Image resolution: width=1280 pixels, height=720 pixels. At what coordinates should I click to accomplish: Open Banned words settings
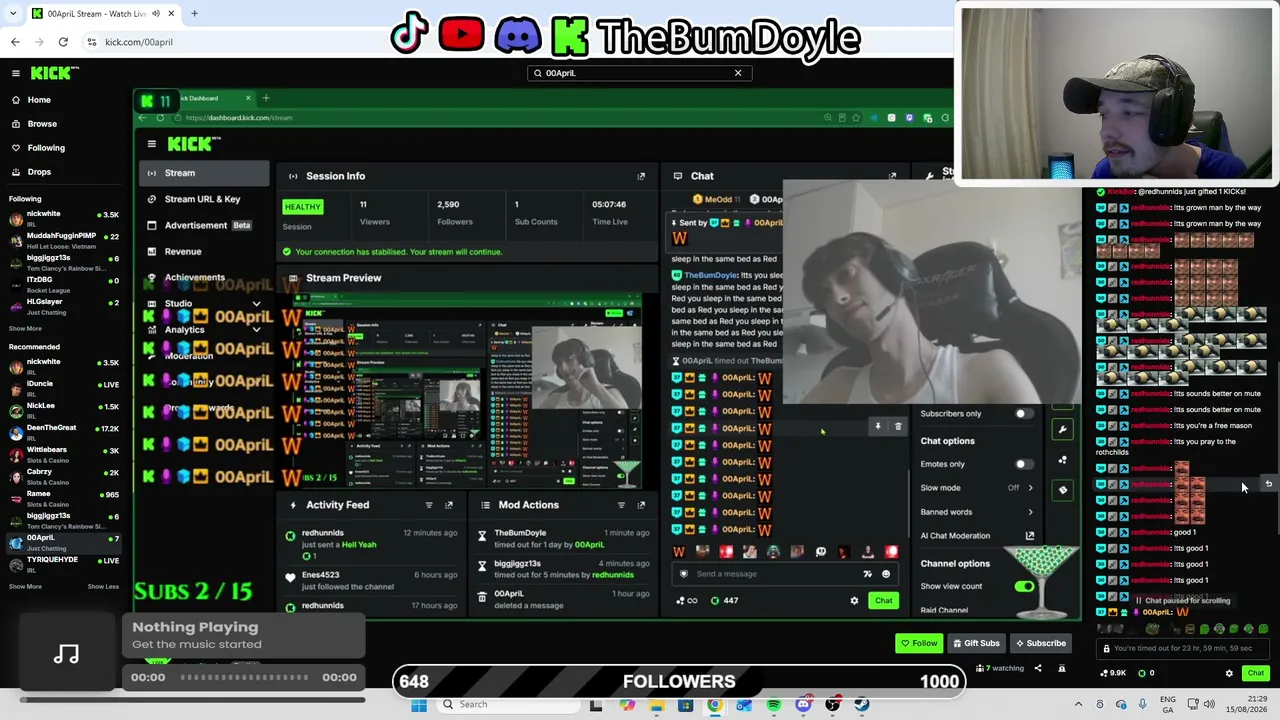tap(977, 512)
